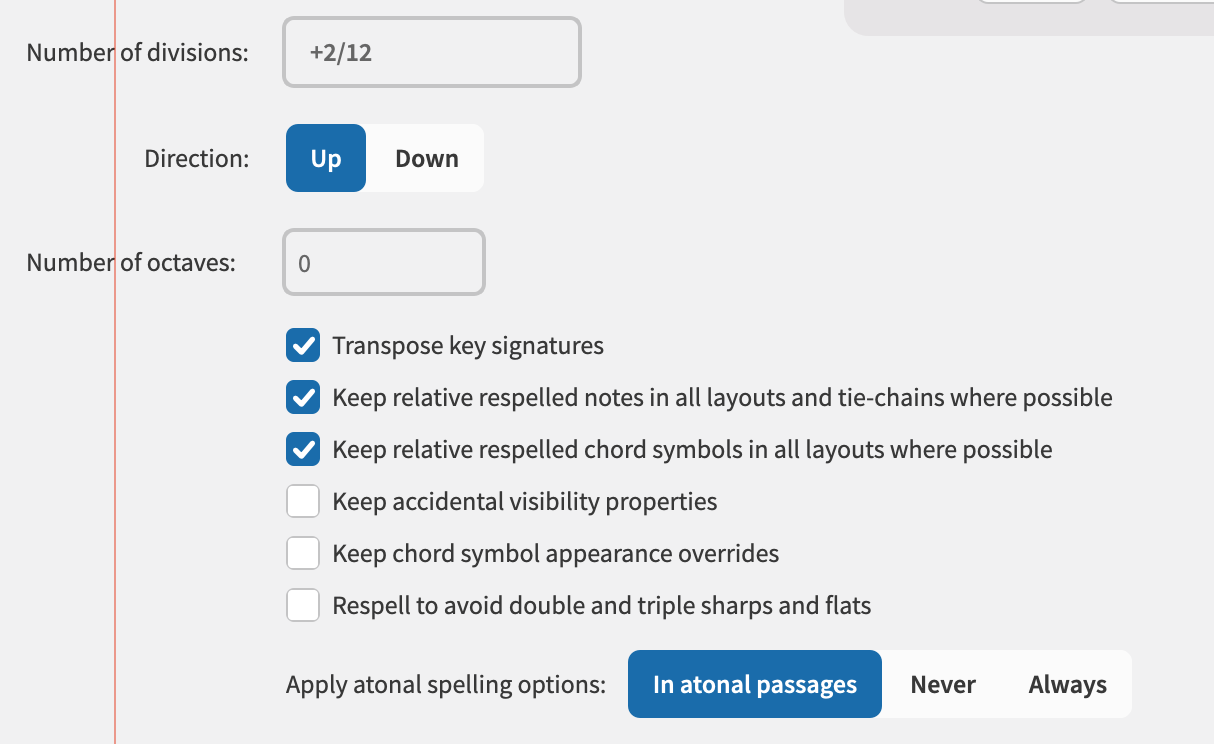Uncheck "Keep relative respelled notes in all layouts"
The height and width of the screenshot is (744, 1214).
[303, 397]
